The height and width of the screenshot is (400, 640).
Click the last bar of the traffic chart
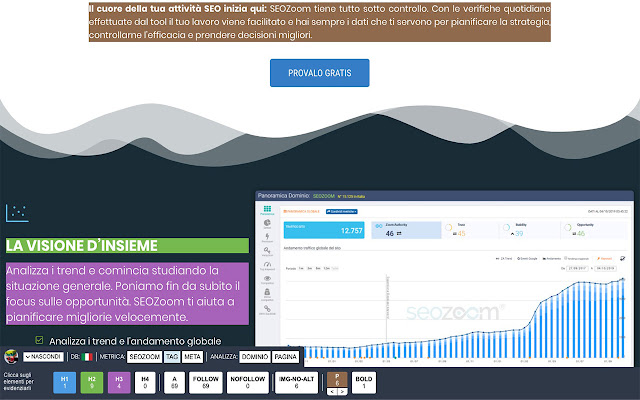(623, 318)
